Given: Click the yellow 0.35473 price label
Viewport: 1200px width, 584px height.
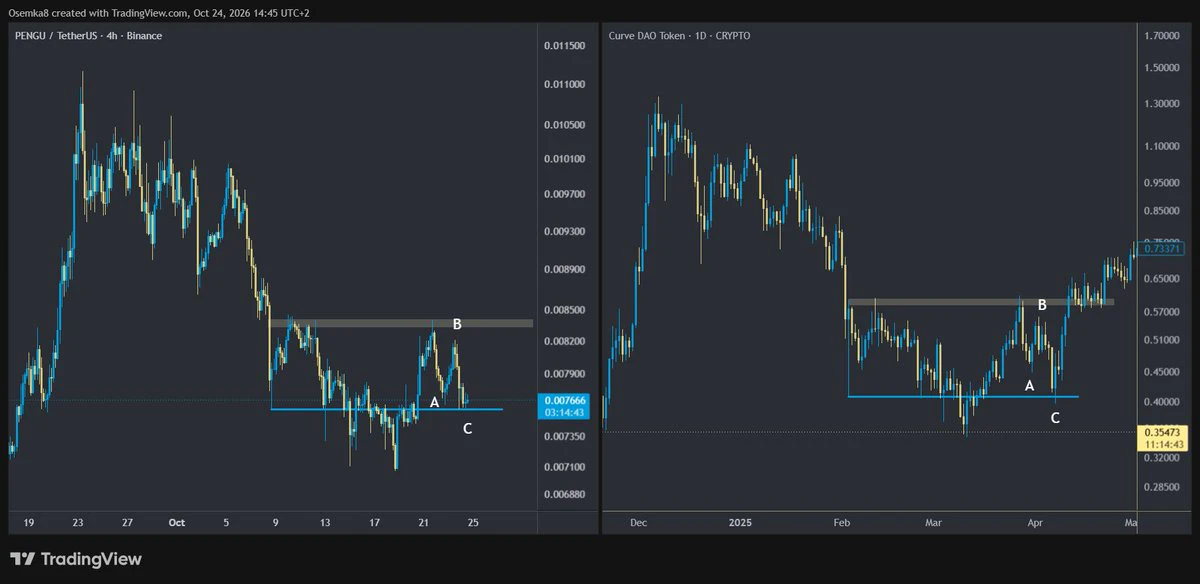Looking at the screenshot, I should point(1162,437).
